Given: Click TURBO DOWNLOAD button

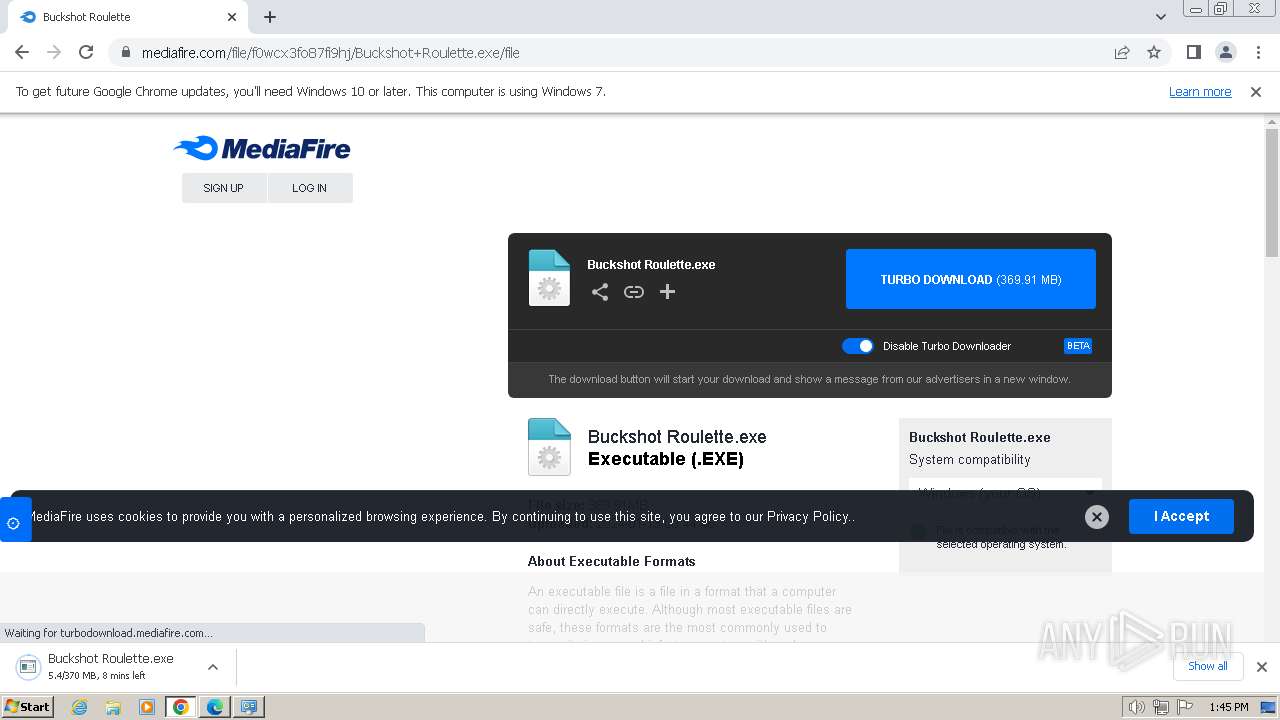Looking at the screenshot, I should click(x=971, y=280).
